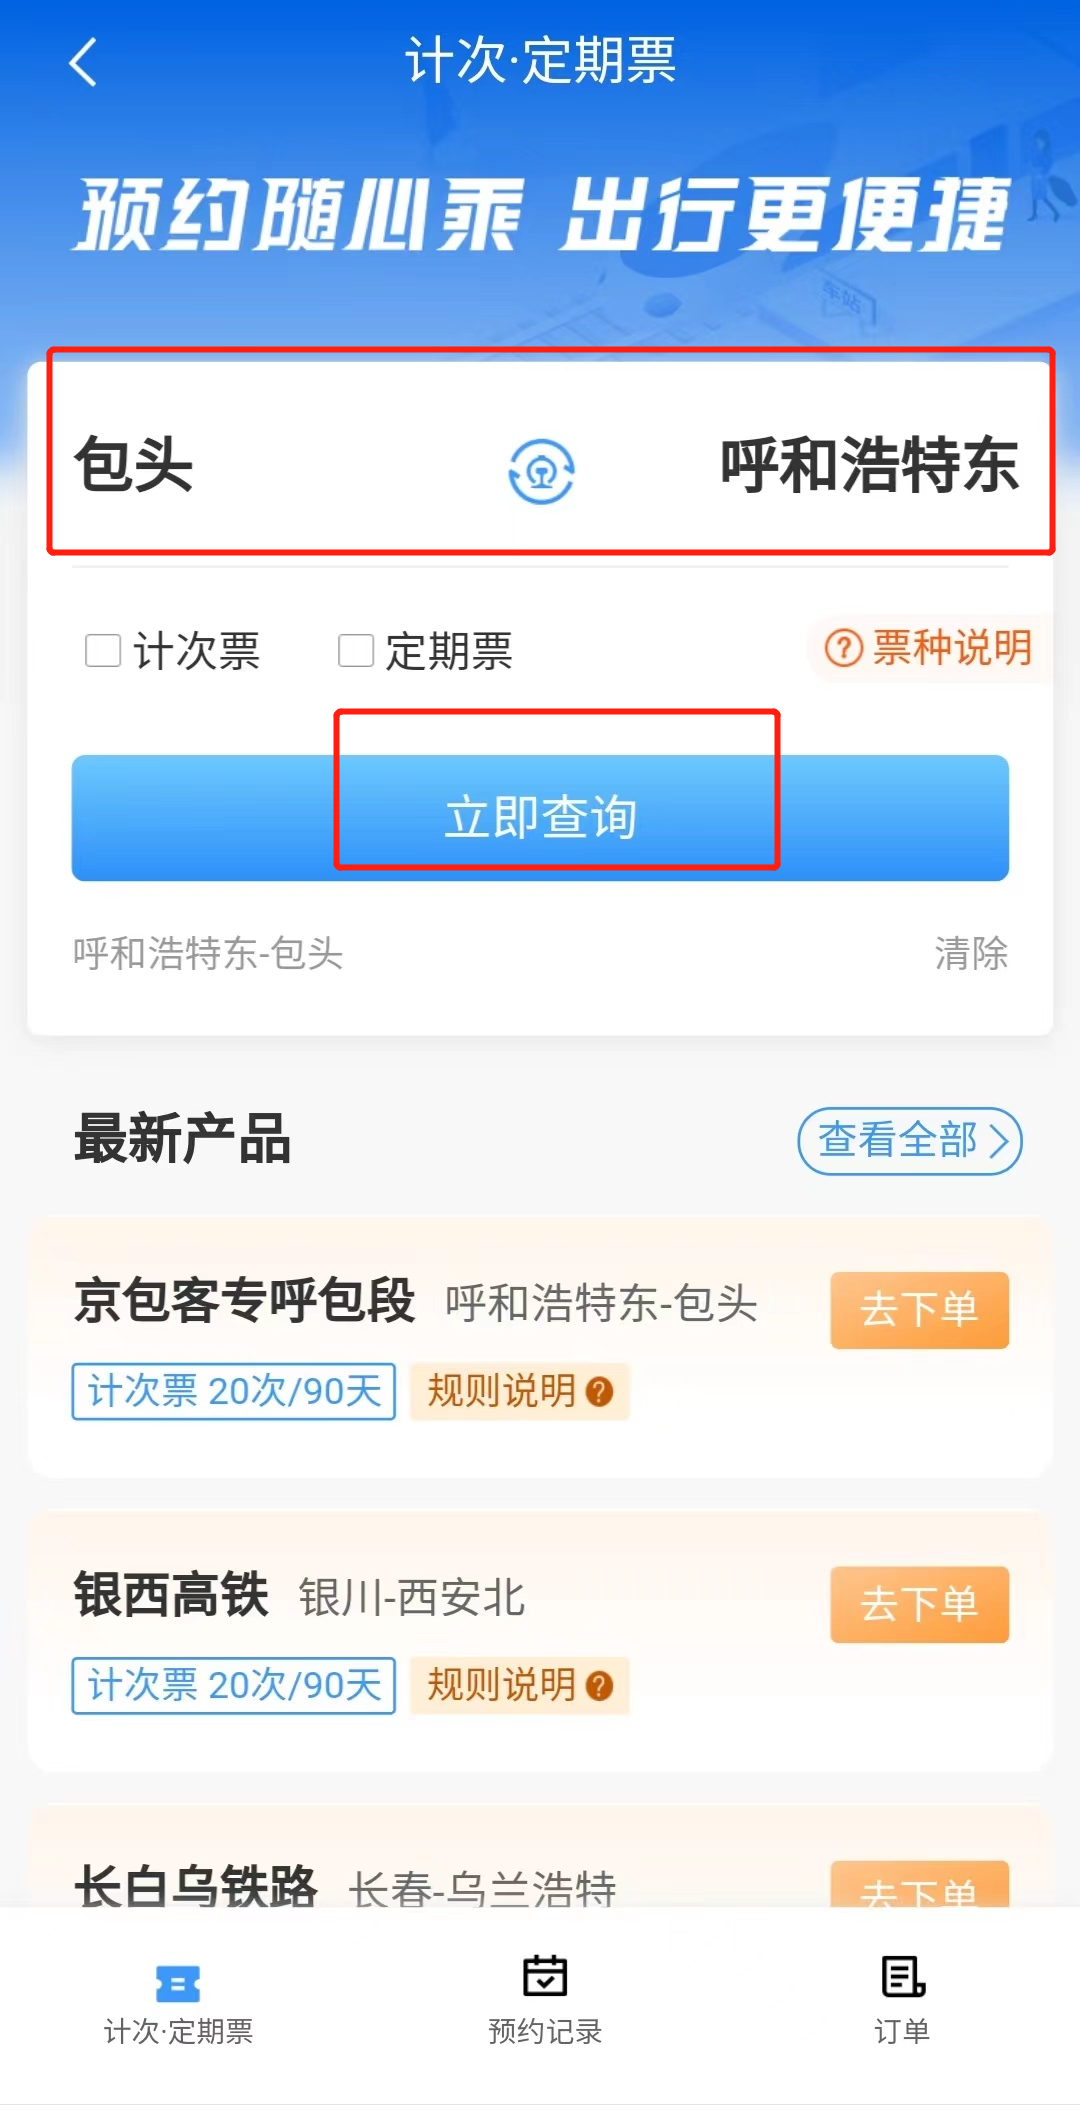Tap question icon beside 银西高铁 规则说明

599,1686
